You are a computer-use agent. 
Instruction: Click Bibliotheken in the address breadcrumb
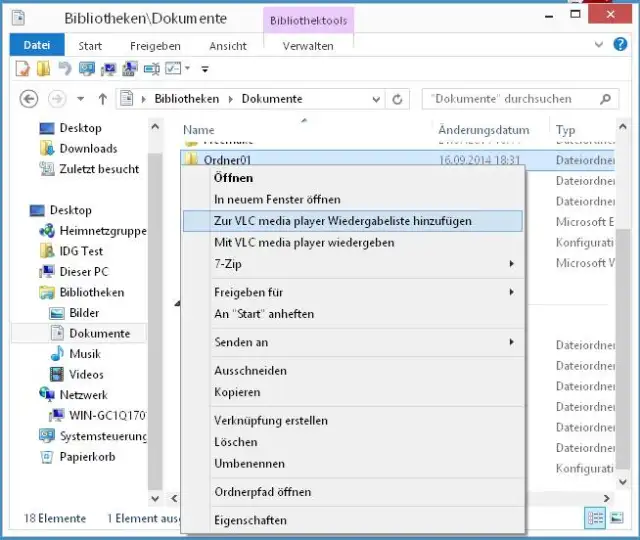(188, 99)
